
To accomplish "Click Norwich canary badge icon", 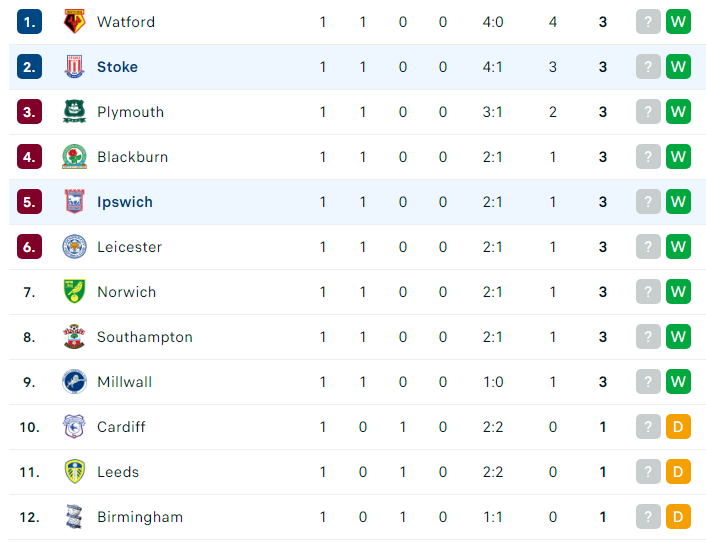I will point(74,292).
